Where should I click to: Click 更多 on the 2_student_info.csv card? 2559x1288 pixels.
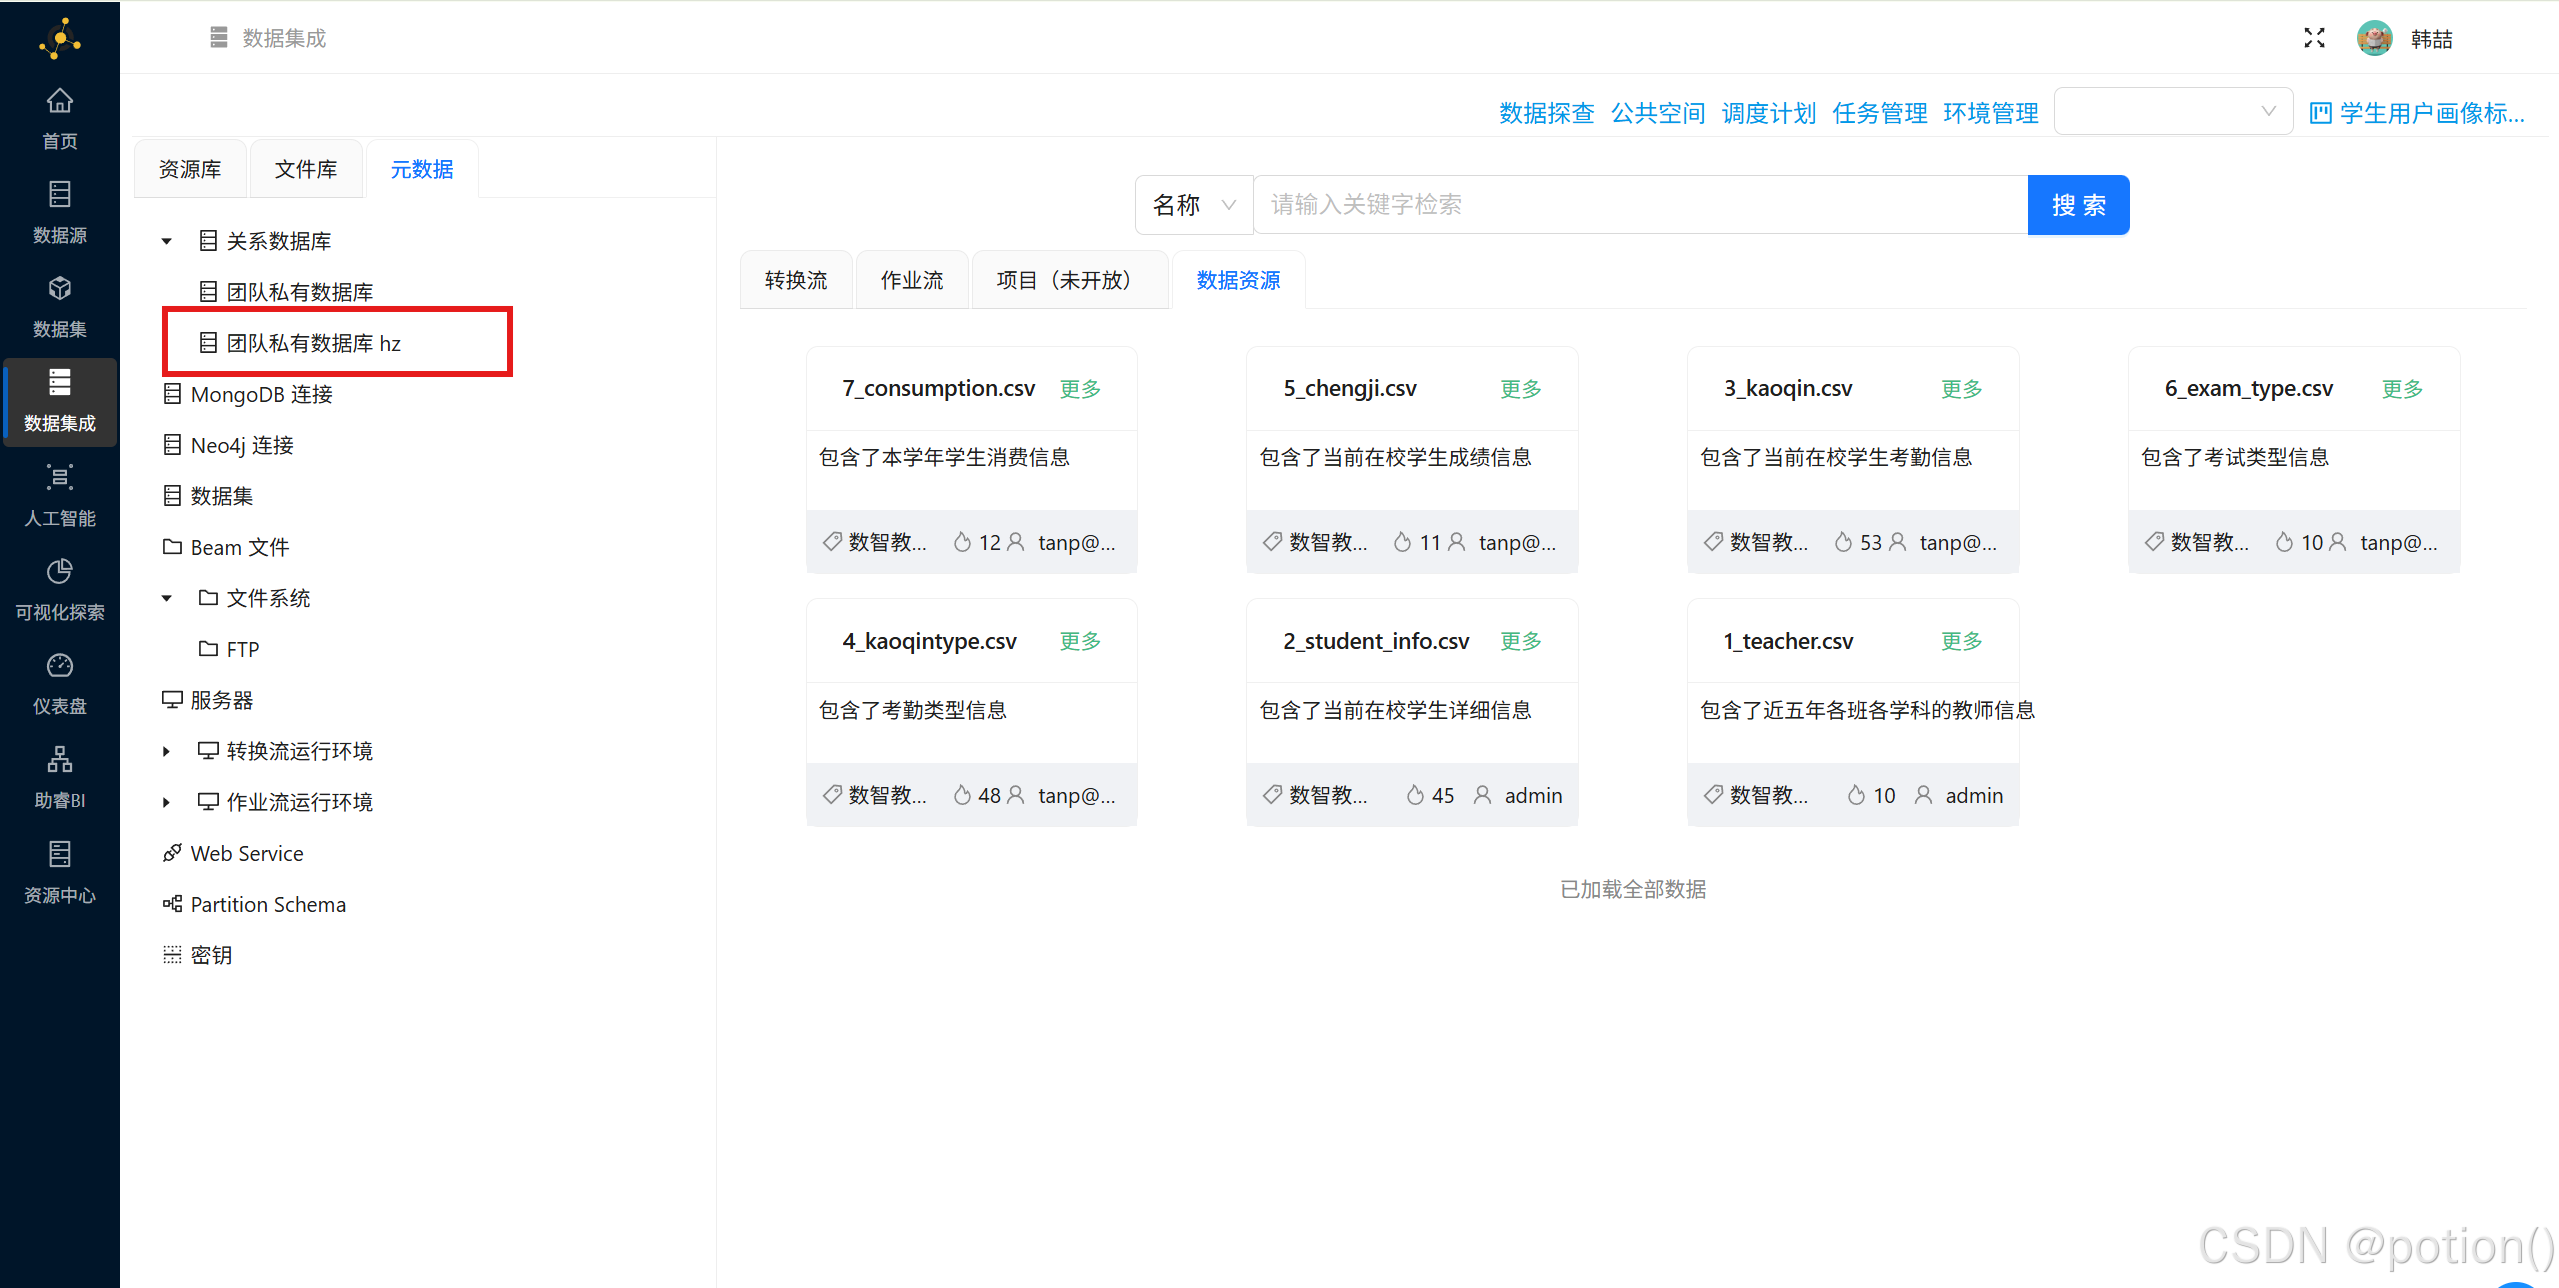pos(1521,641)
